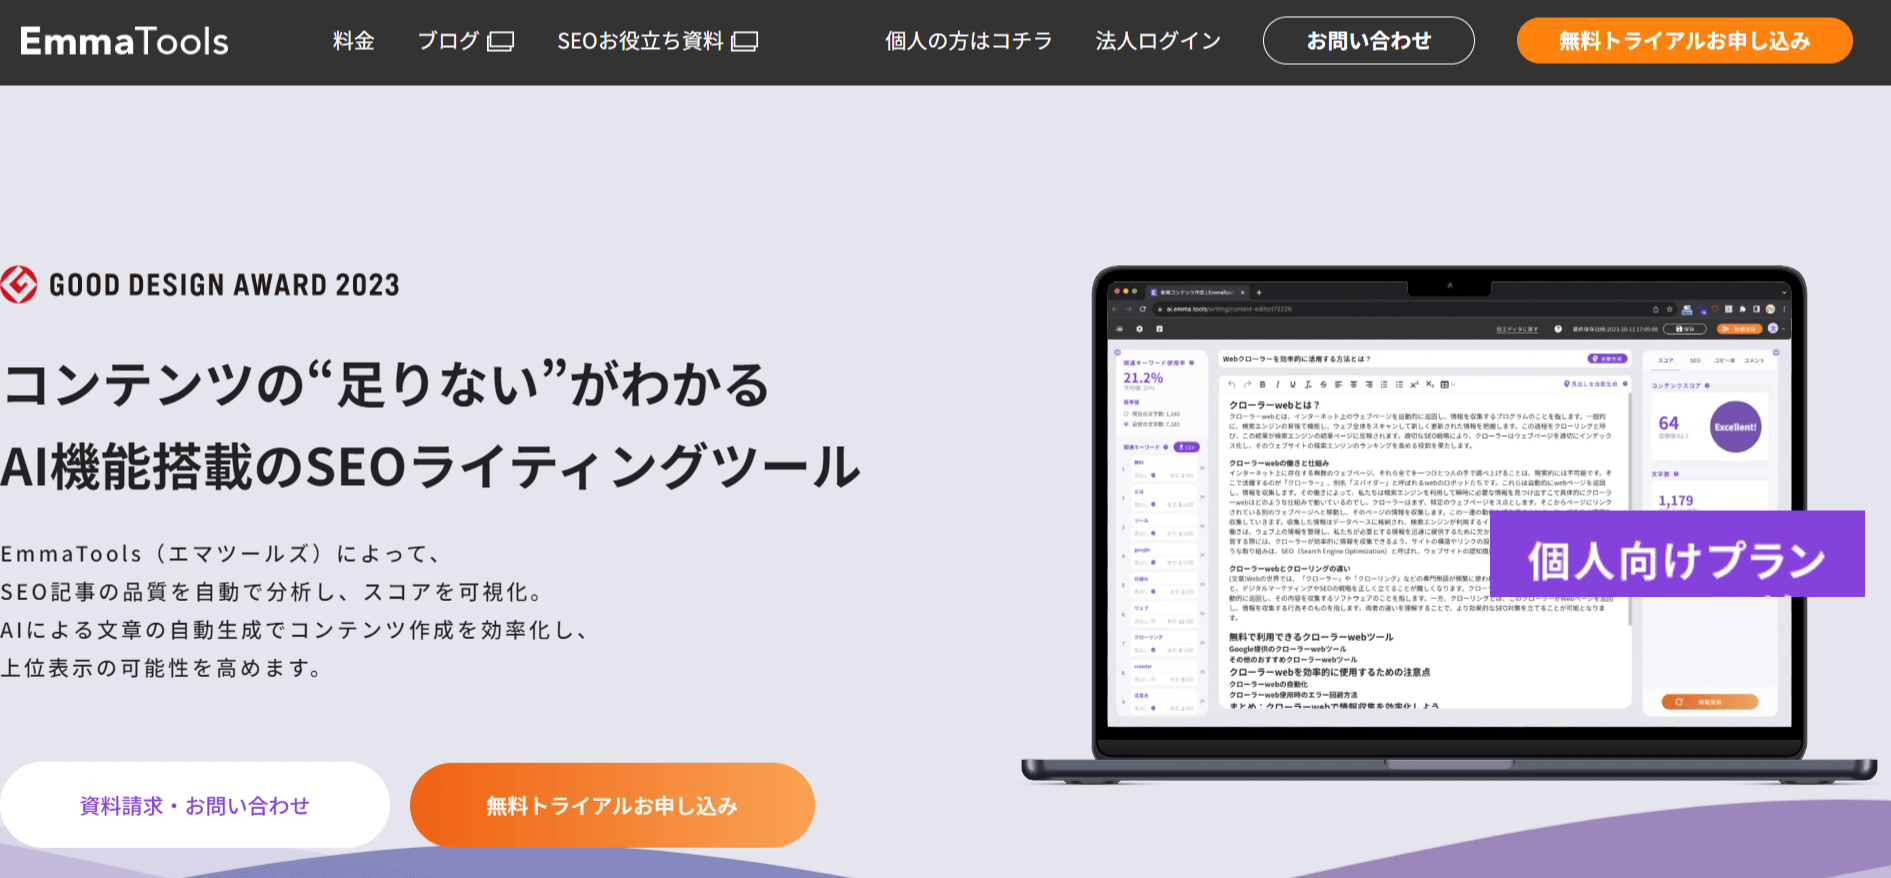Click the laptop product screenshot image
Image resolution: width=1891 pixels, height=878 pixels.
1449,525
